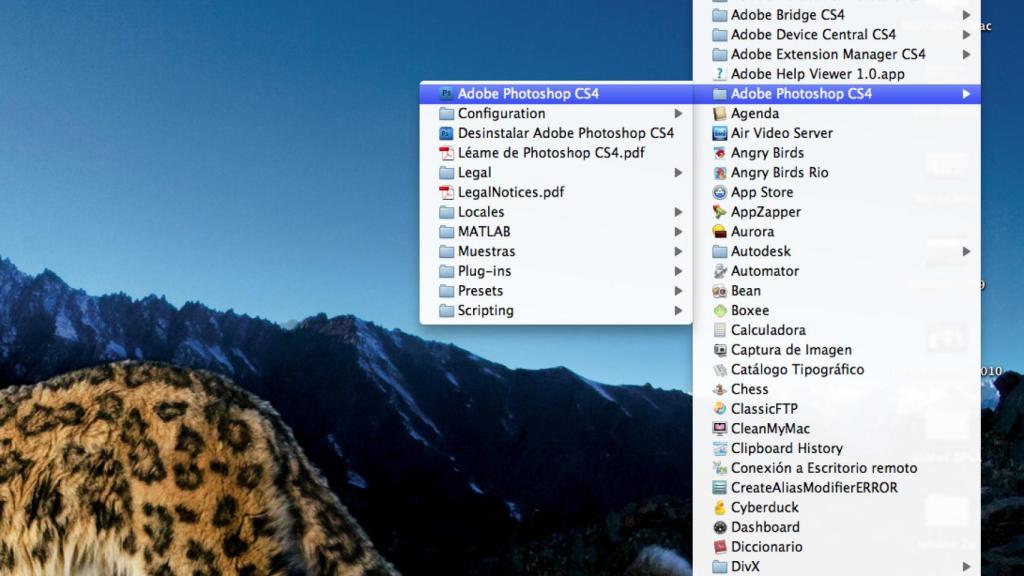Click the Photoshop CS4 application icon in submenu

(x=446, y=94)
